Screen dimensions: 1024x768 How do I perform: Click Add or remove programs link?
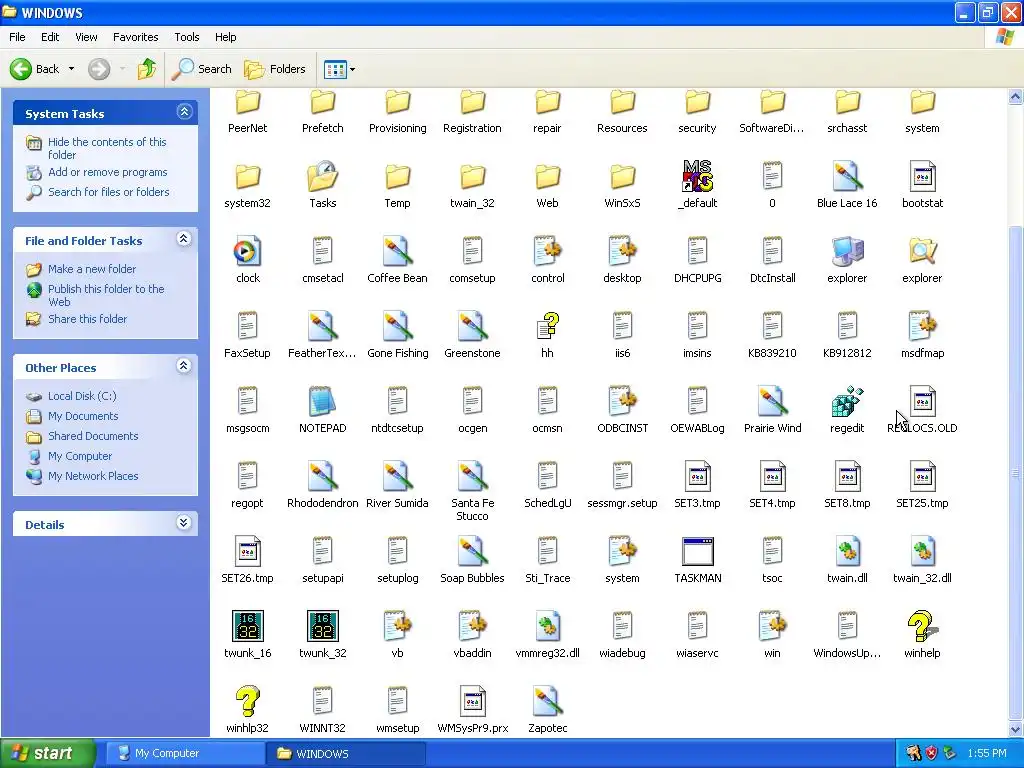click(x=108, y=172)
